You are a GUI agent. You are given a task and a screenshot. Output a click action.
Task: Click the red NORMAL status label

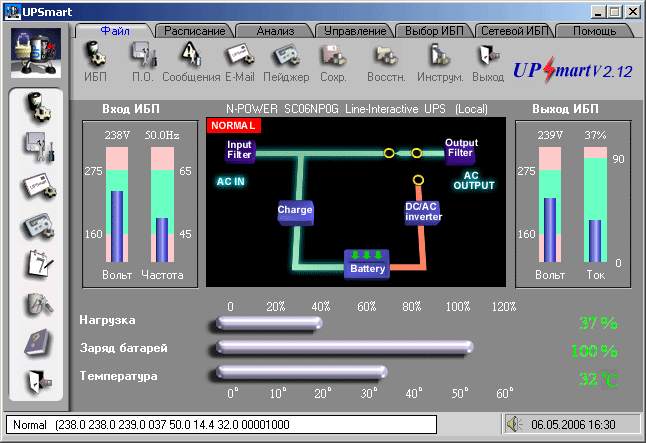pyautogui.click(x=234, y=126)
